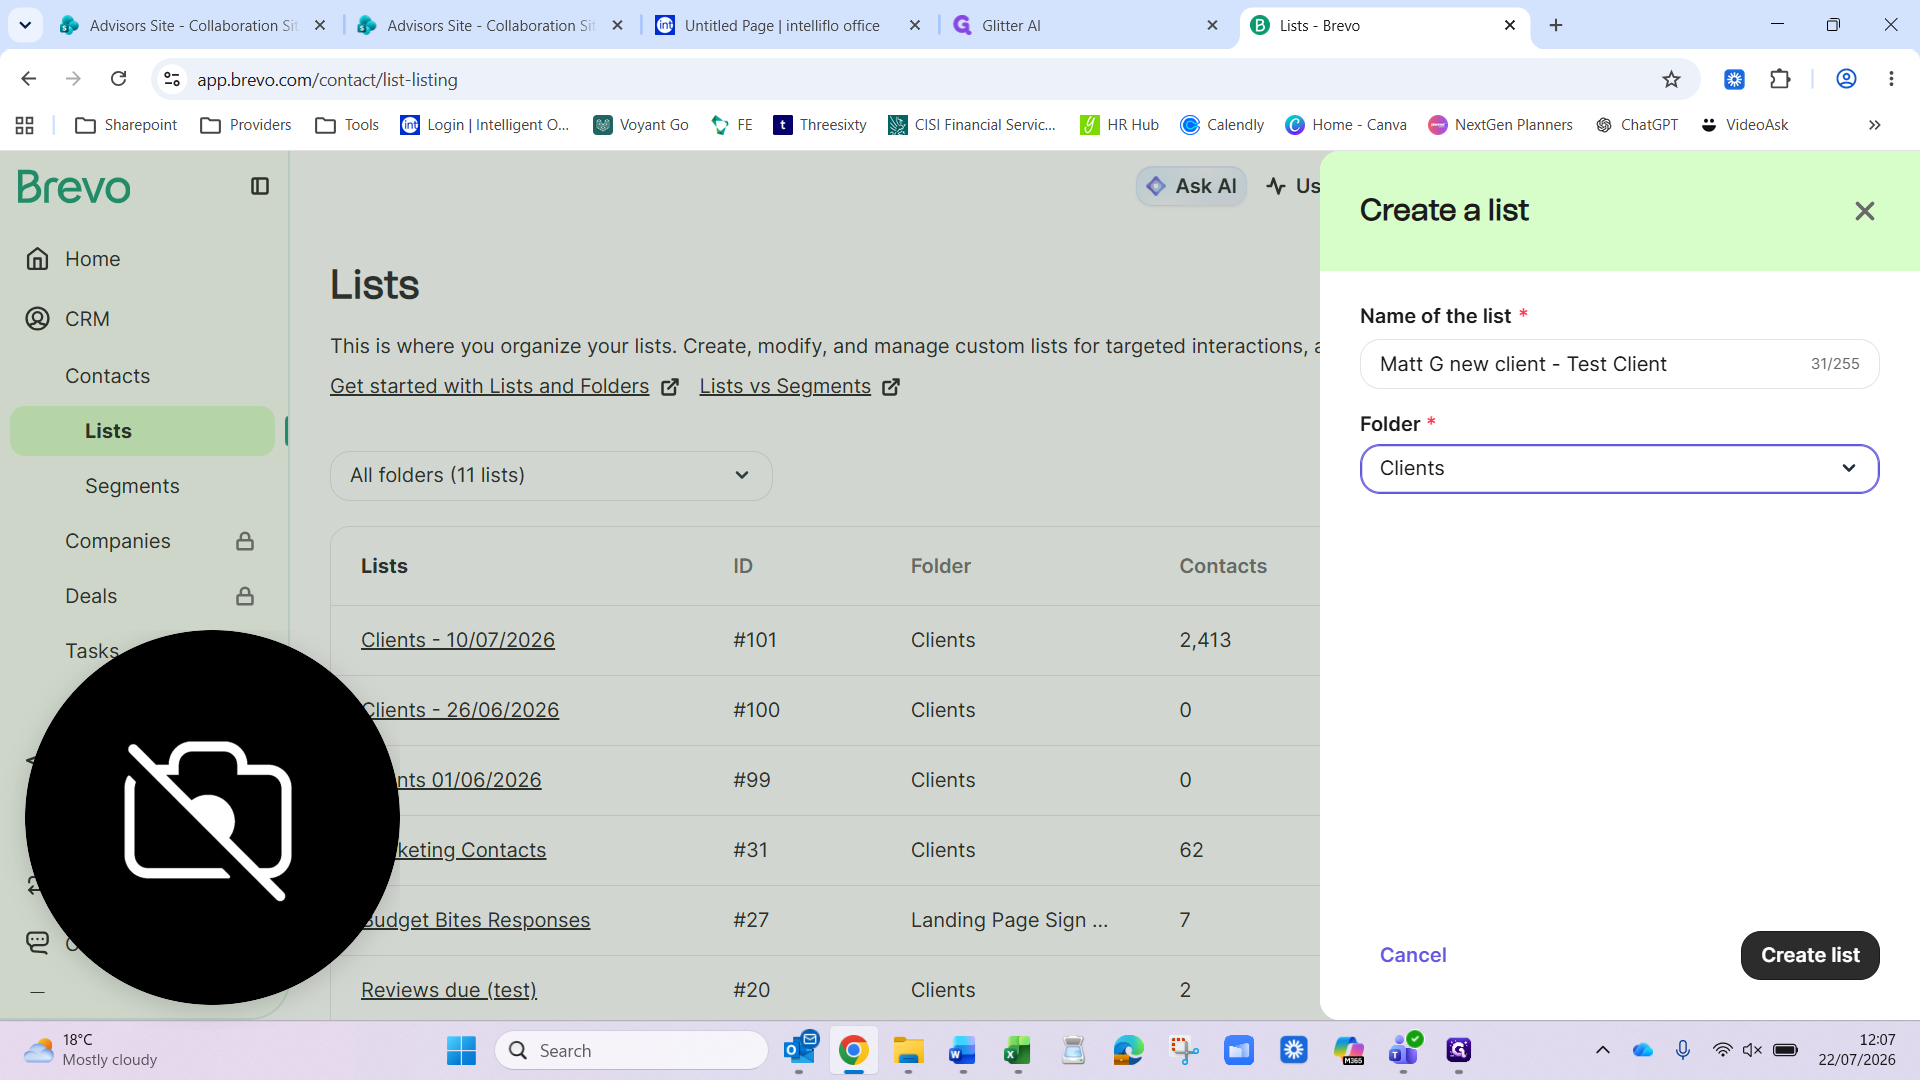Image resolution: width=1920 pixels, height=1080 pixels.
Task: Switch to the Glitter AI tab
Action: coord(1086,25)
